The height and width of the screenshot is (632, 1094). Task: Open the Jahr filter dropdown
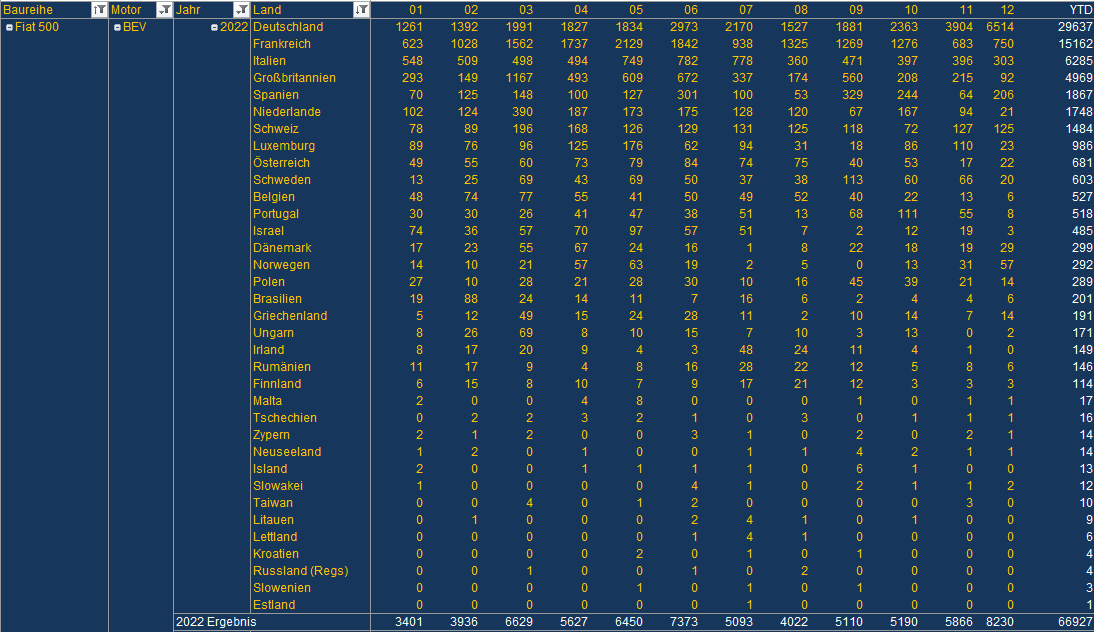[241, 9]
